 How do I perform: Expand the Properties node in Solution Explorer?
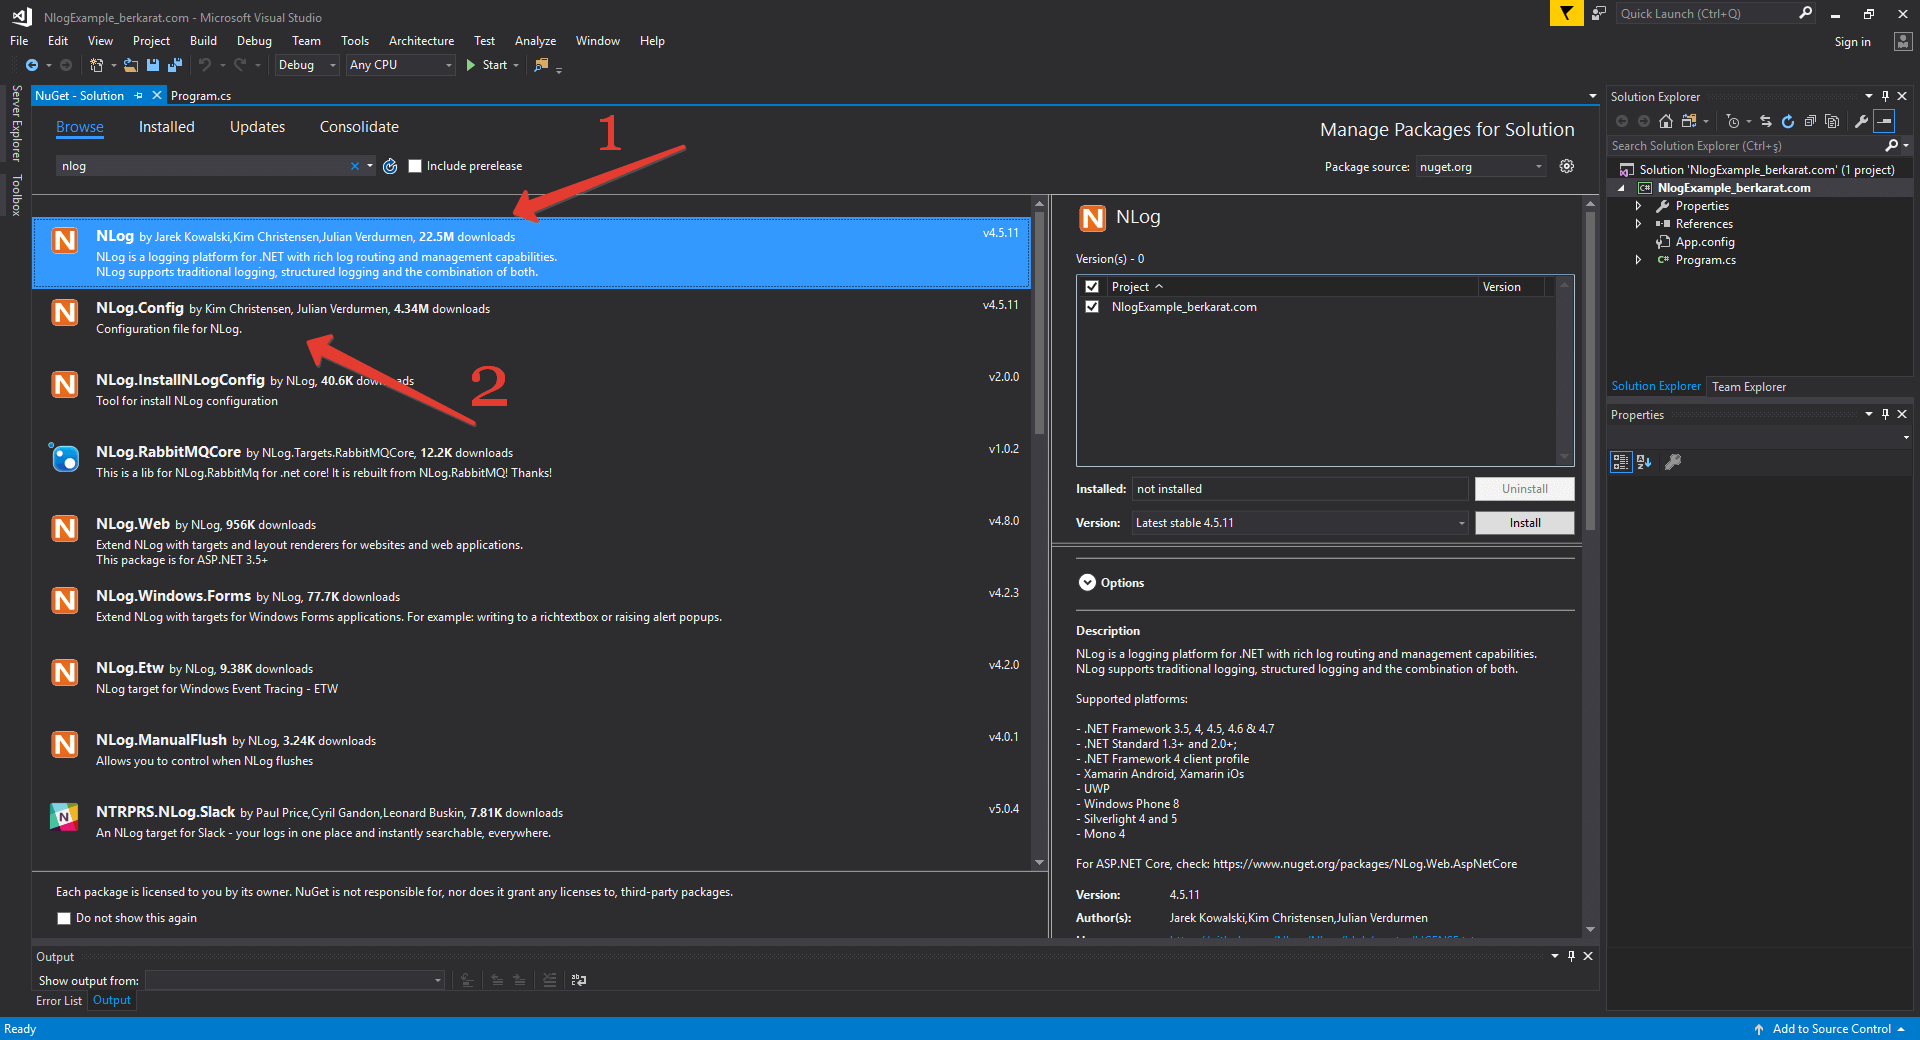coord(1638,206)
